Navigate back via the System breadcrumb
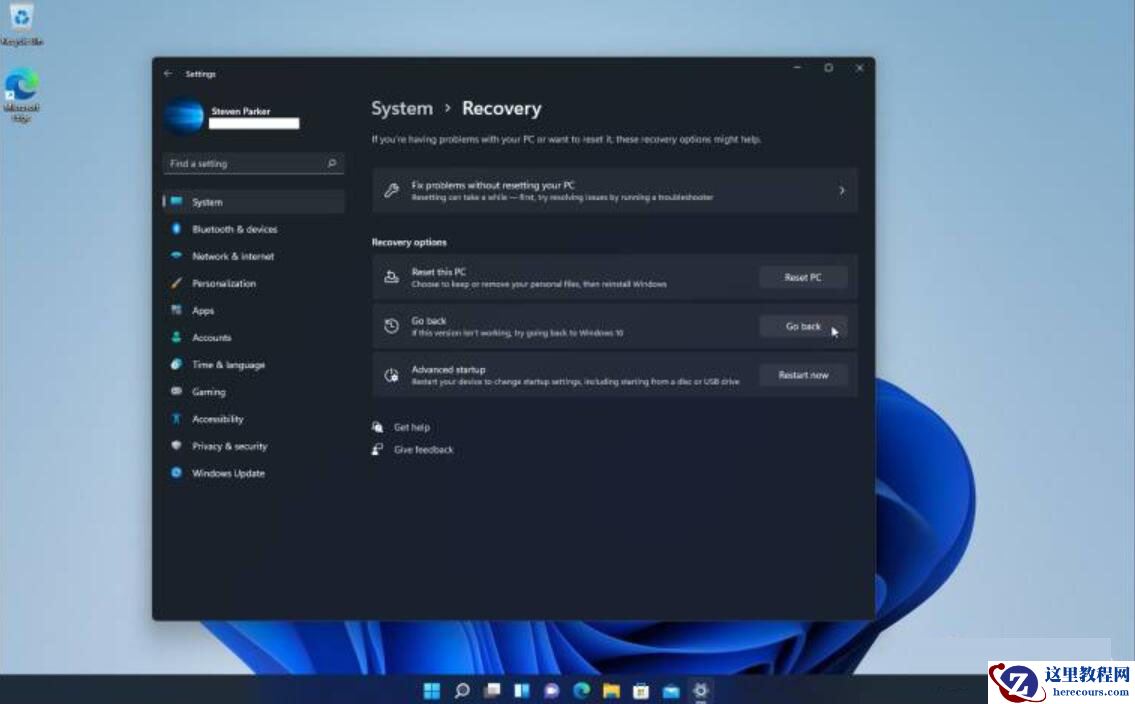 pyautogui.click(x=402, y=108)
